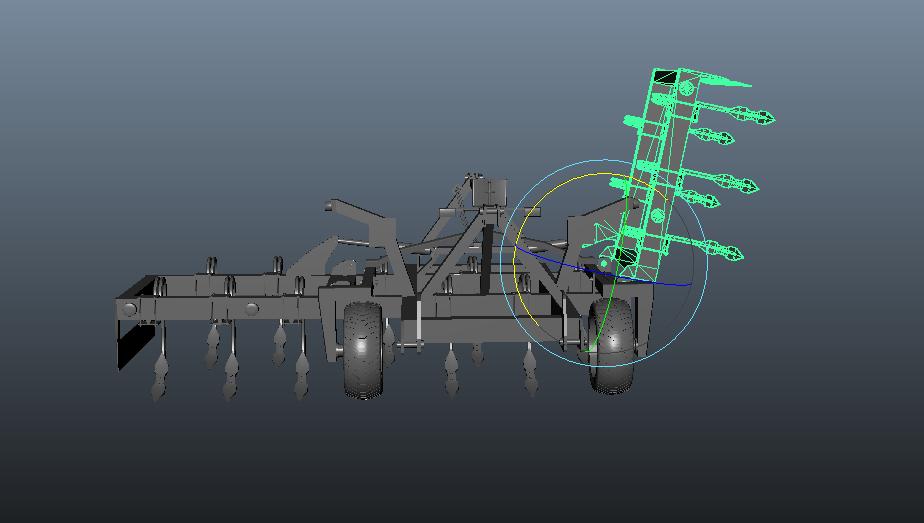Screen dimensions: 924x523
Task: Click the leftmost hanging shovel tine
Action: pos(160,378)
